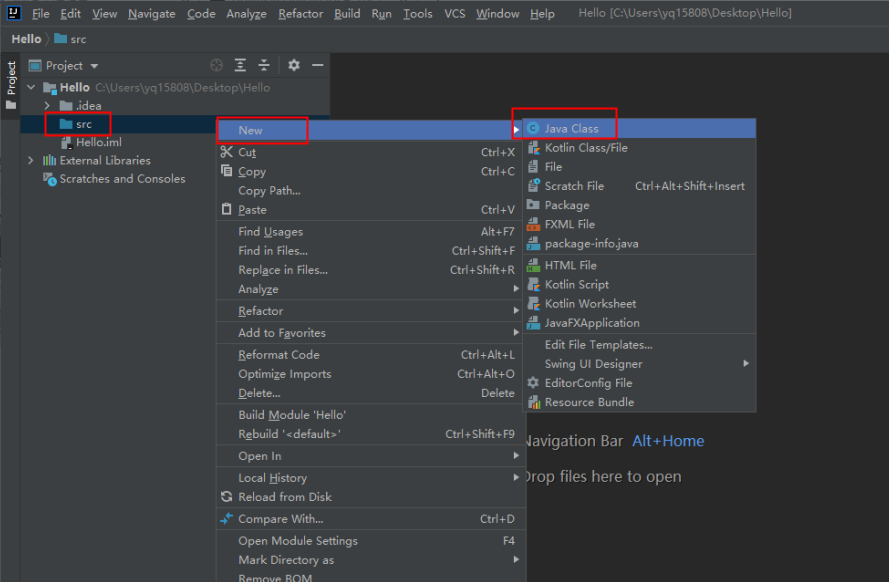The height and width of the screenshot is (582, 889).
Task: Click the Java Class 'C' icon
Action: pos(533,129)
